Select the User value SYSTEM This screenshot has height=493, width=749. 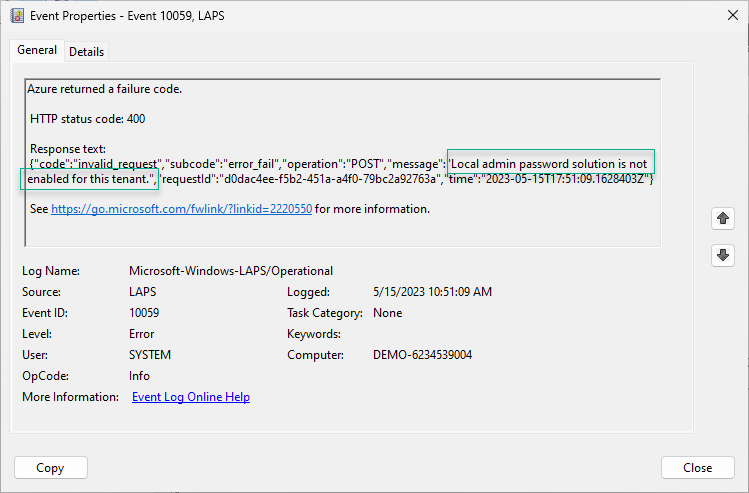(x=150, y=355)
